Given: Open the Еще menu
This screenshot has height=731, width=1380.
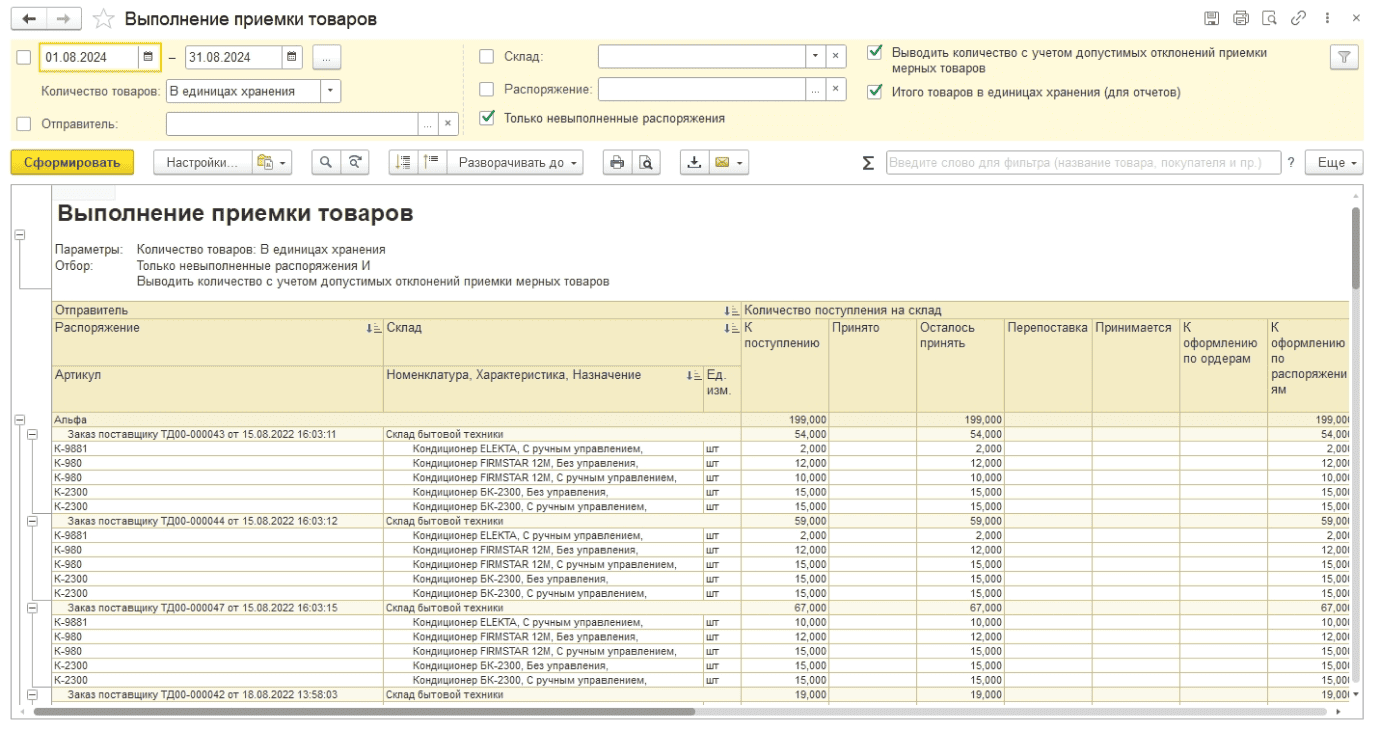Looking at the screenshot, I should click(x=1333, y=163).
